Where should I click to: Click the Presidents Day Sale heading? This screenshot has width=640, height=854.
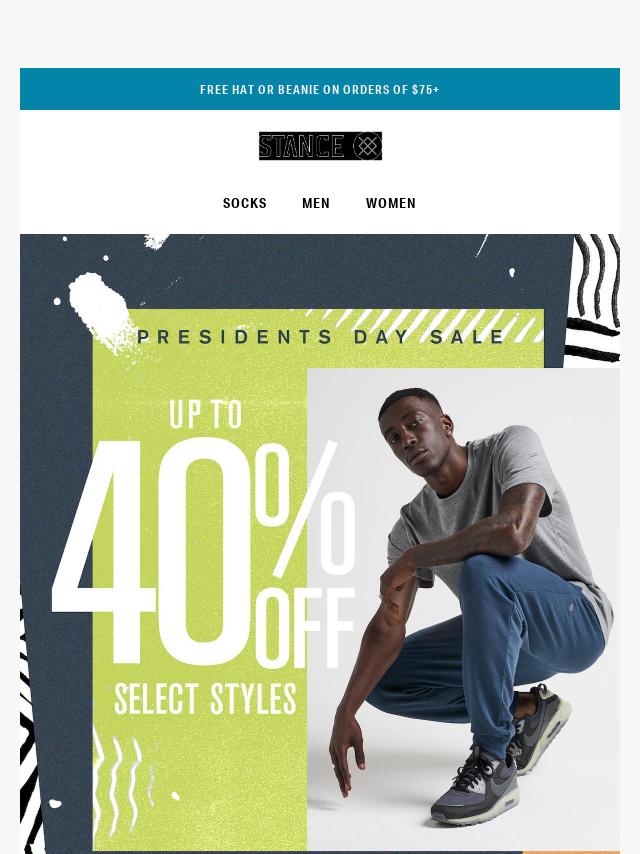pyautogui.click(x=321, y=337)
